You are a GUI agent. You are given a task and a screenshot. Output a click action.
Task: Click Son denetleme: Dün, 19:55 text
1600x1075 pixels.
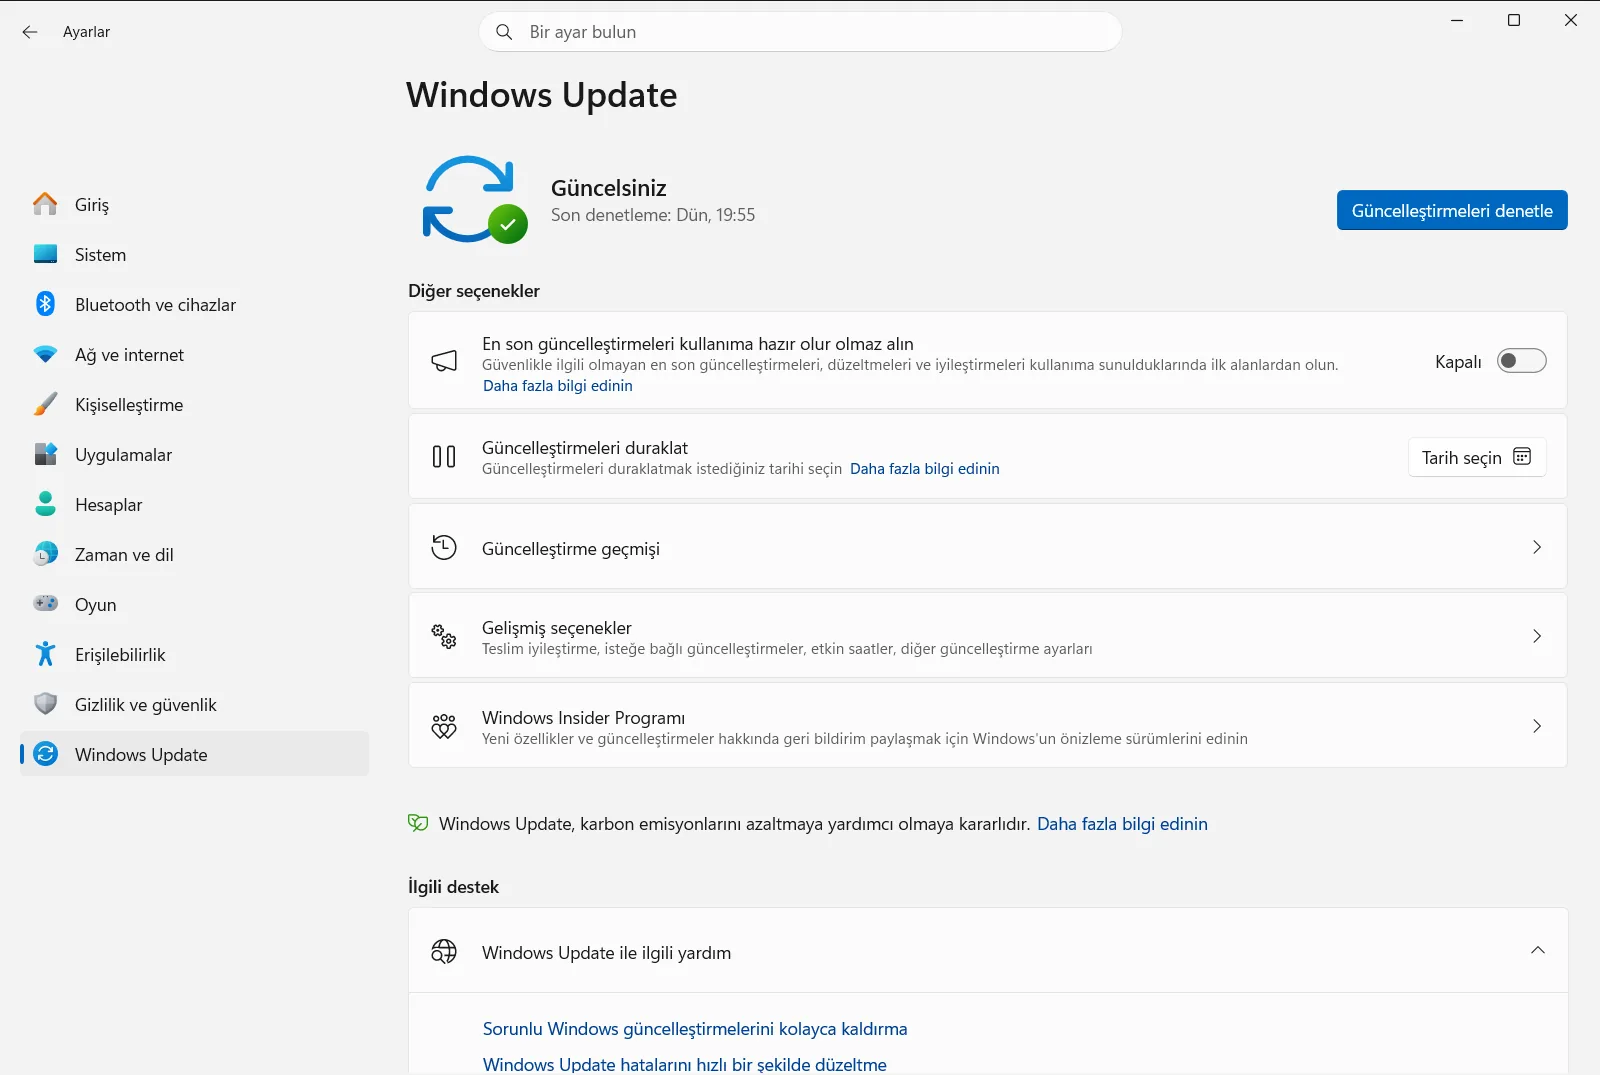coord(653,215)
